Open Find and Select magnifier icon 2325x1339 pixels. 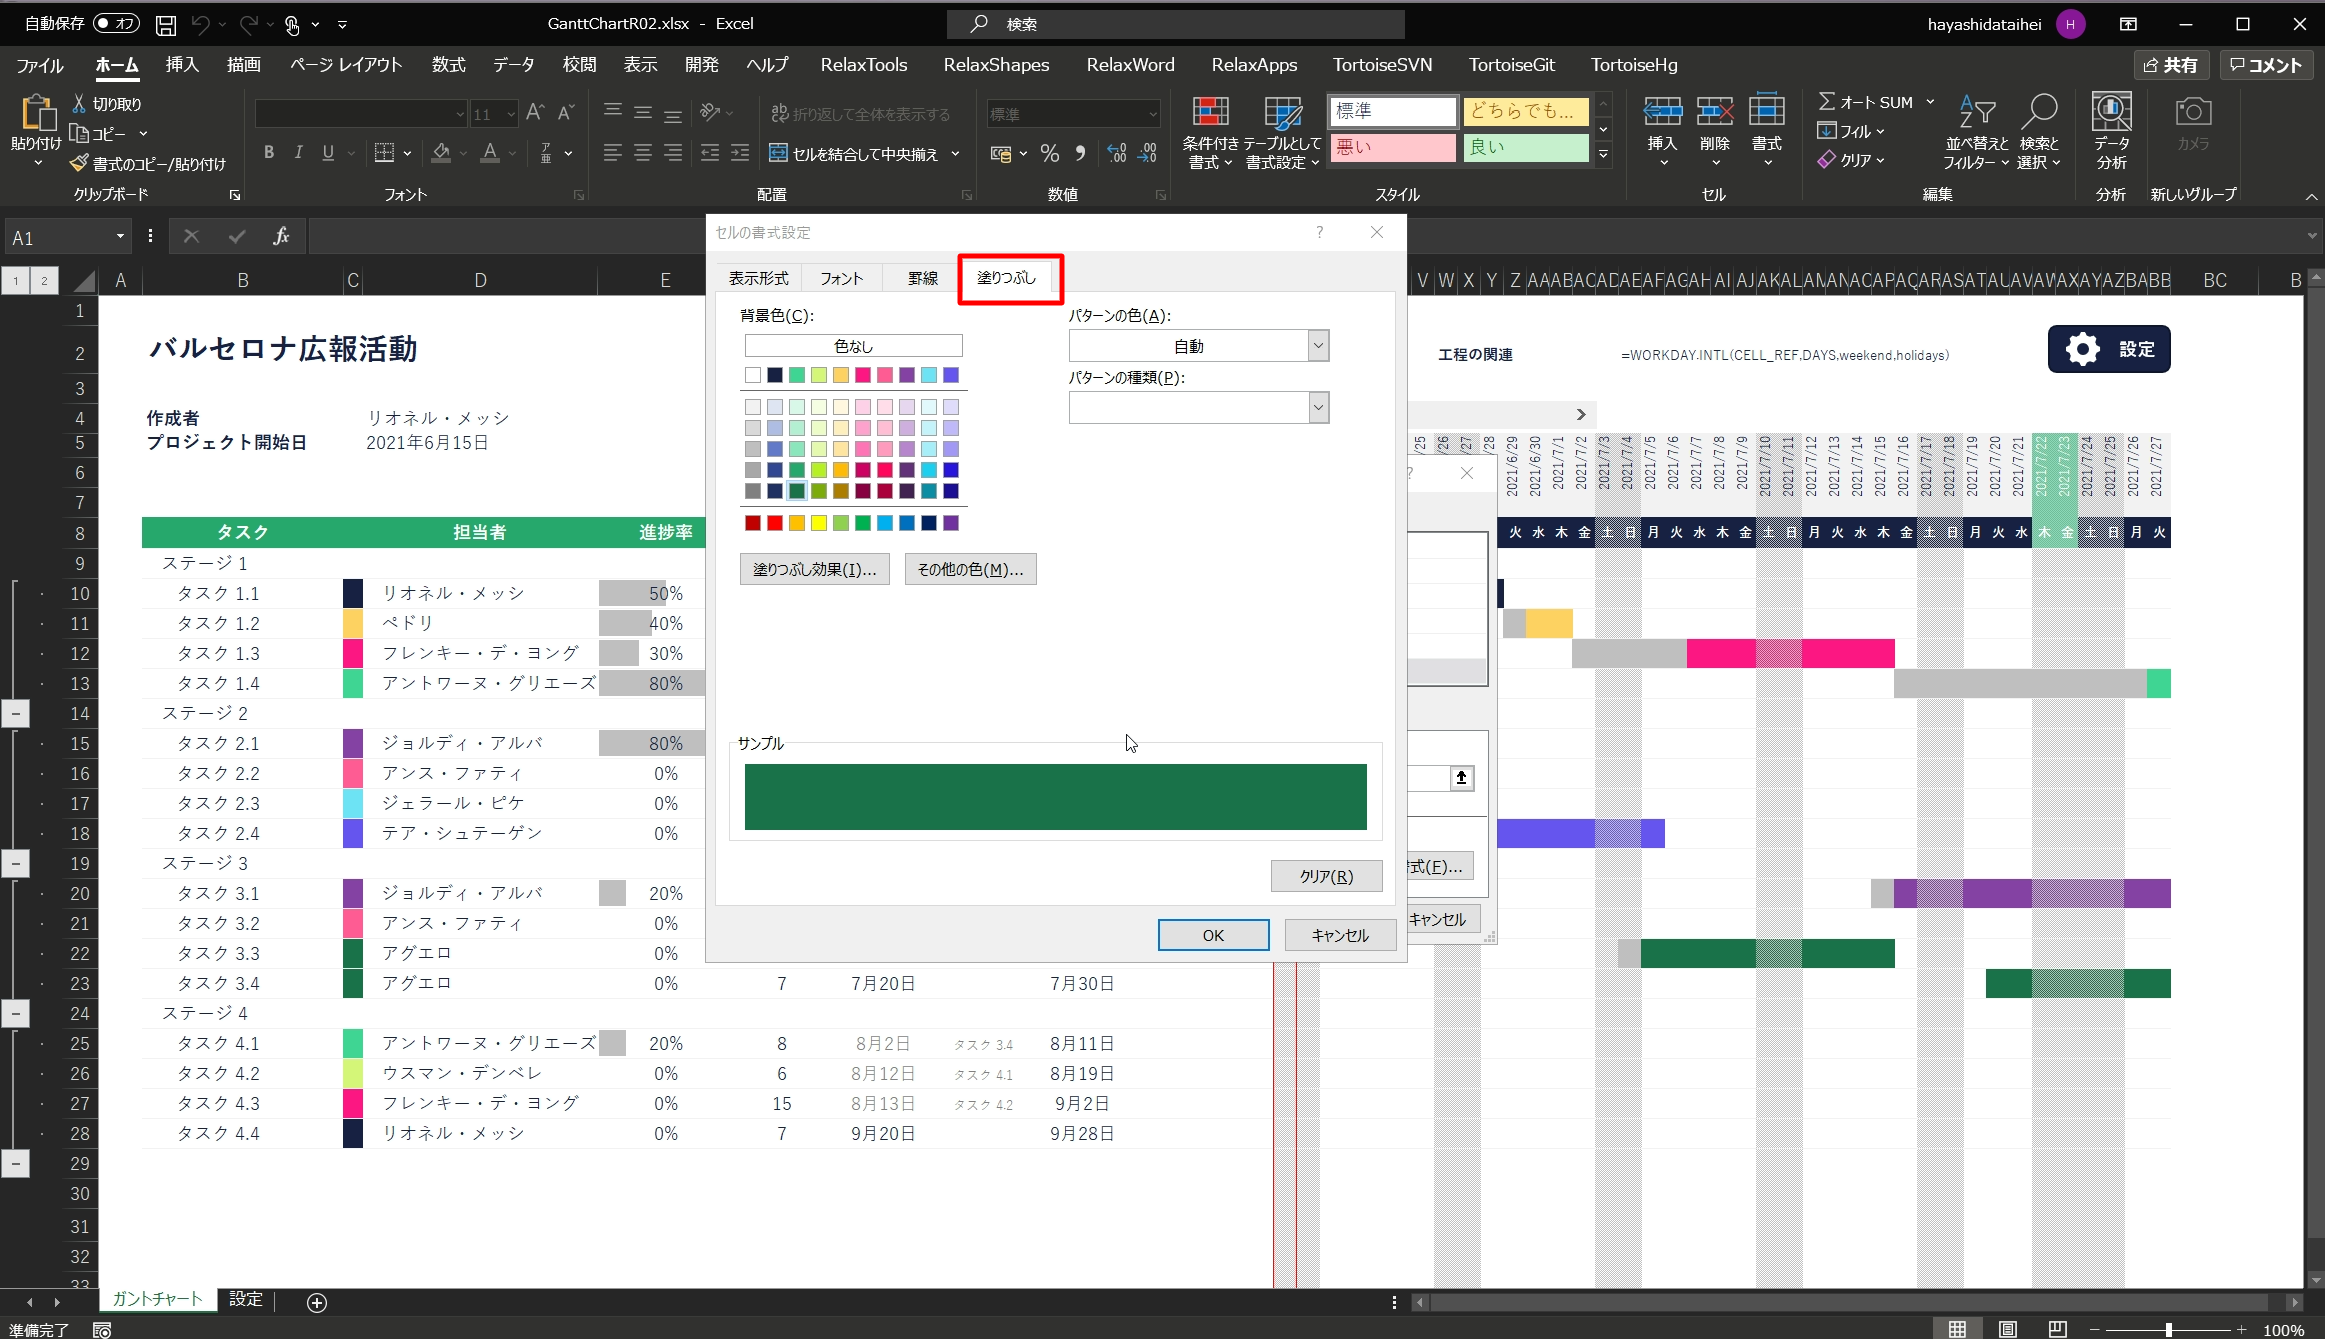point(2039,112)
